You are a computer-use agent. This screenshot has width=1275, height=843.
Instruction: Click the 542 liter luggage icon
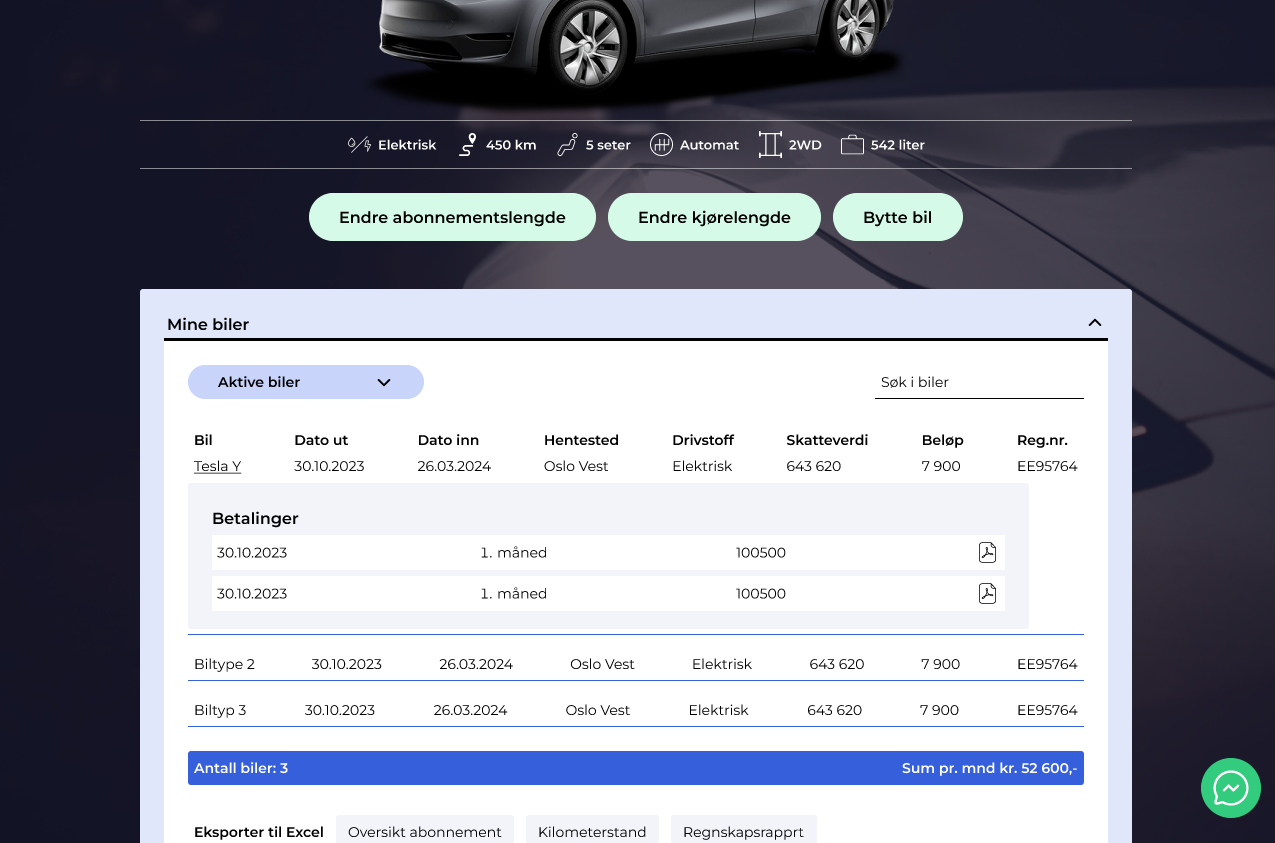click(x=852, y=145)
